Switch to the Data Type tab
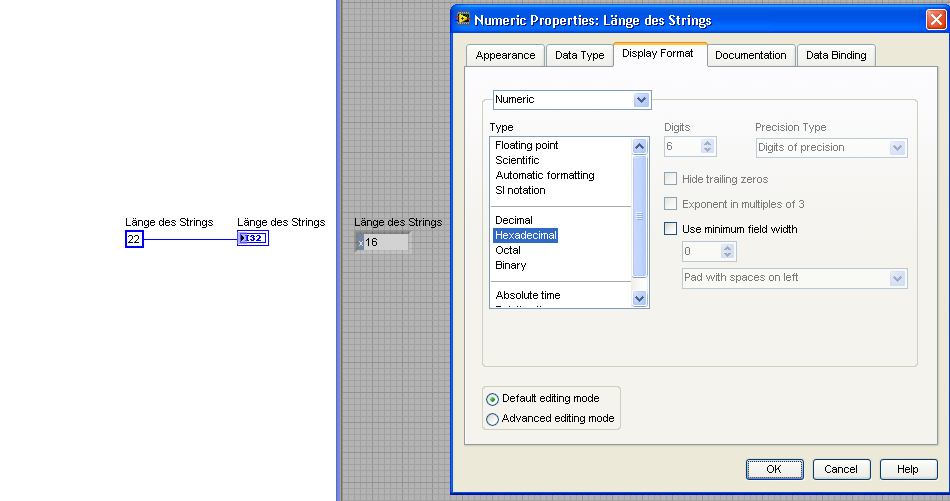This screenshot has height=501, width=950. tap(579, 55)
